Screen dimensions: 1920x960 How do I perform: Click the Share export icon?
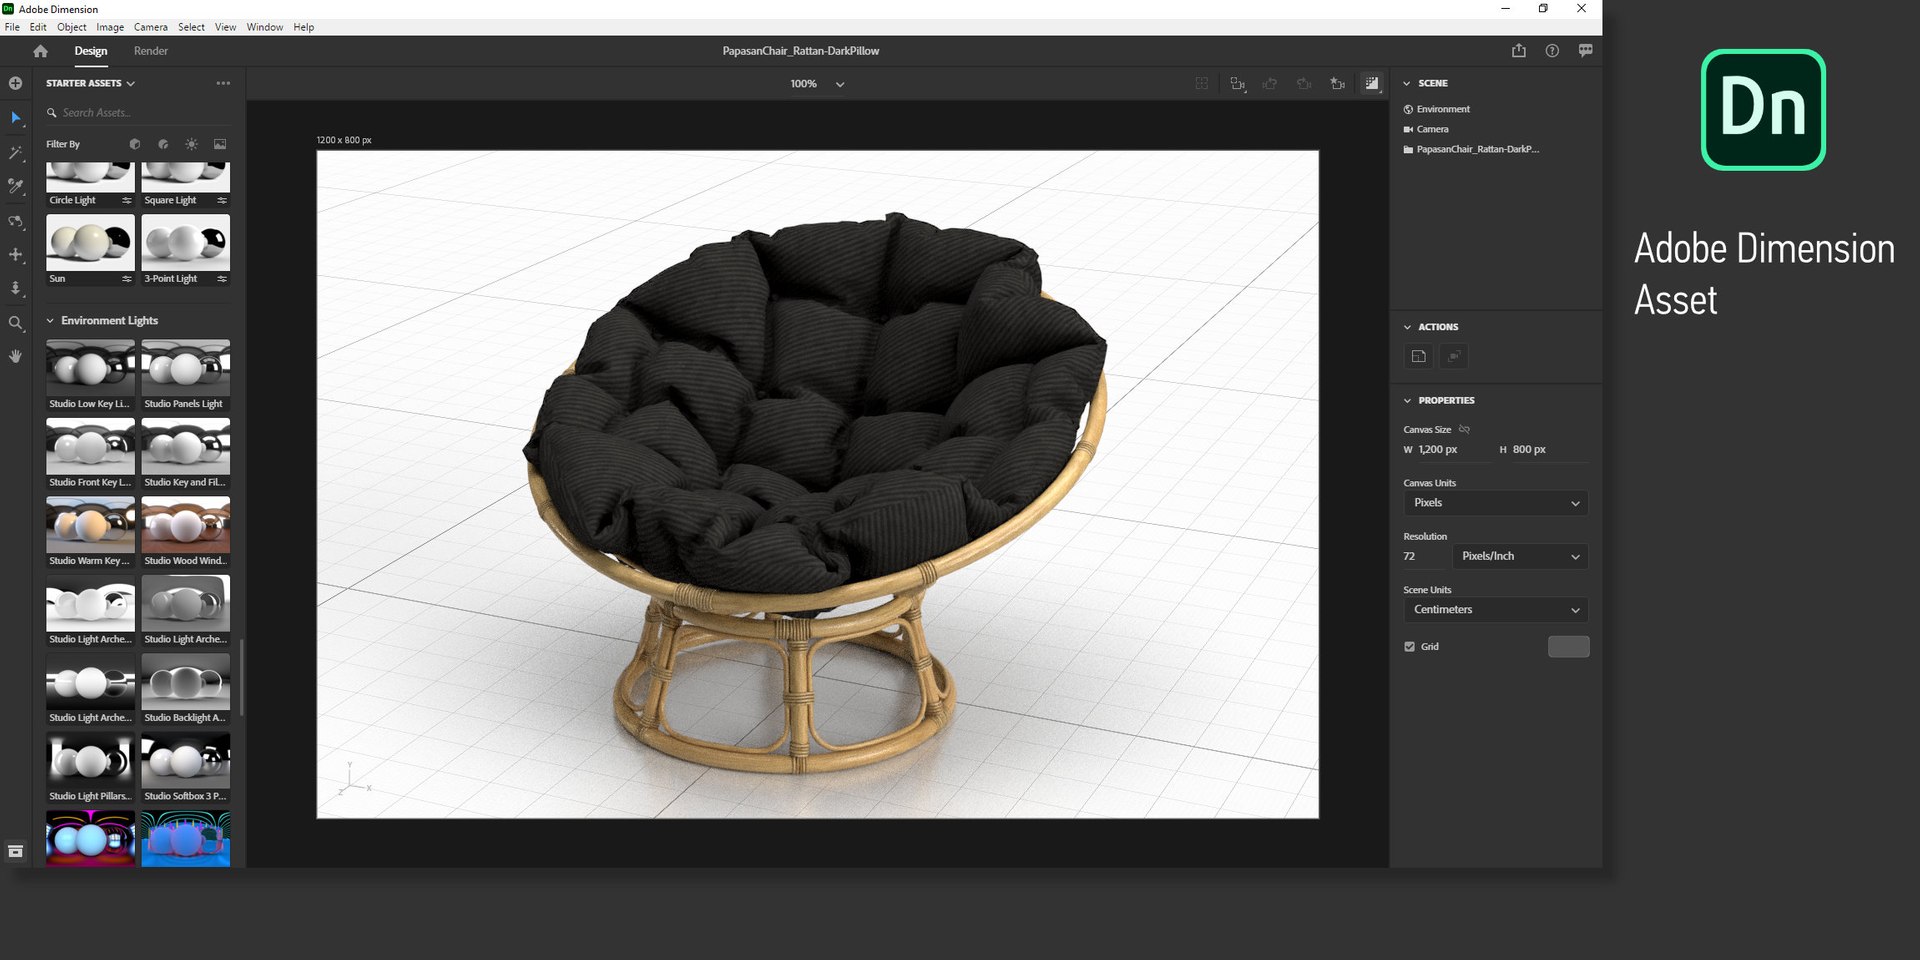point(1519,51)
